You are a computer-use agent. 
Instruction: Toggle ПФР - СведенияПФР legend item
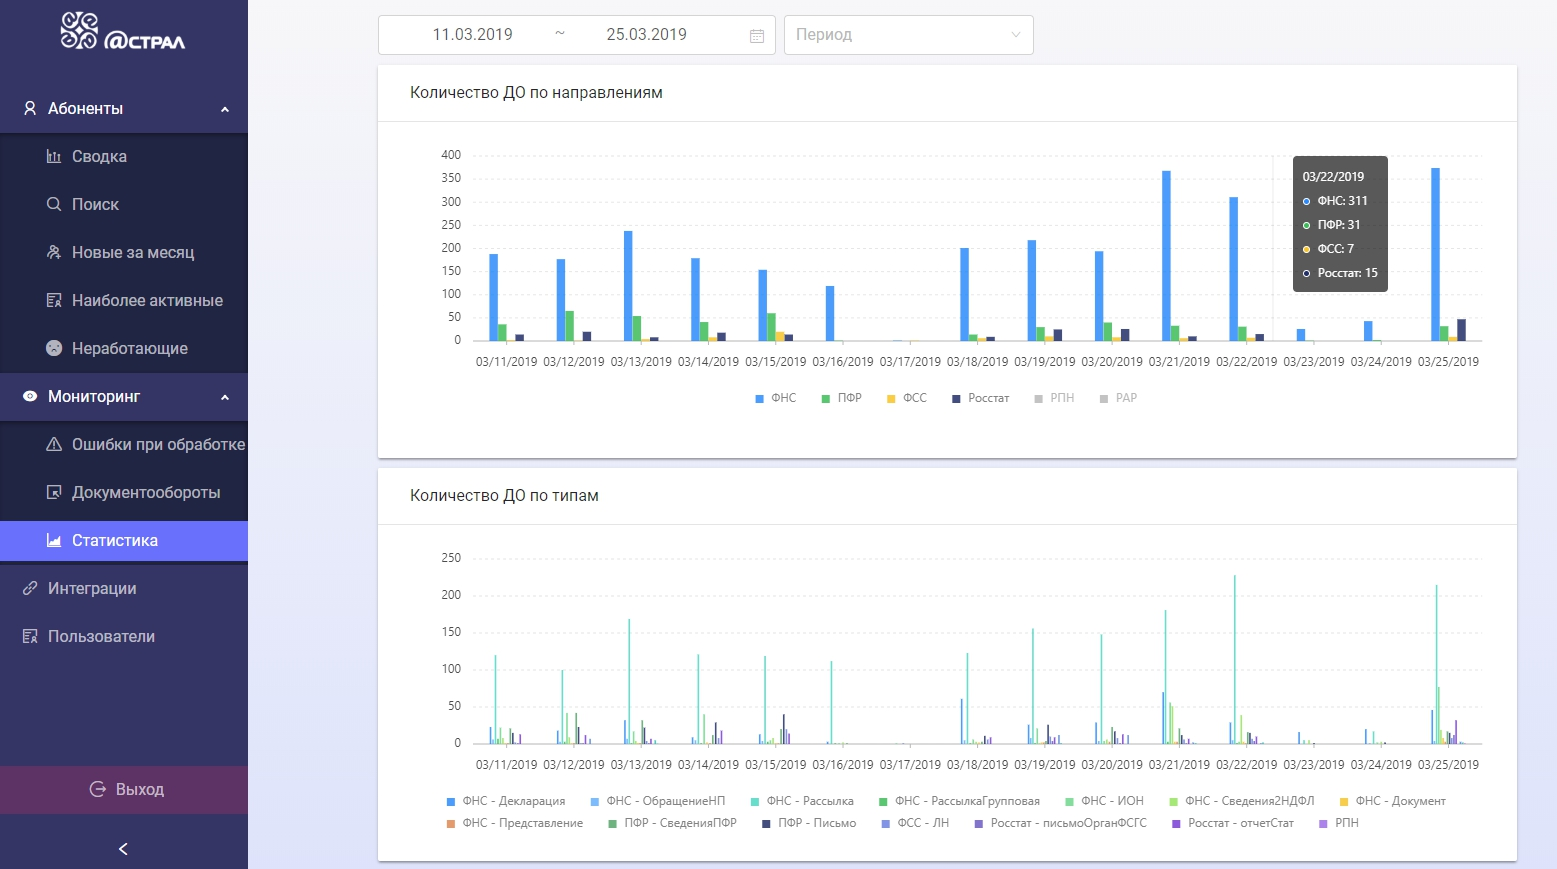(673, 823)
